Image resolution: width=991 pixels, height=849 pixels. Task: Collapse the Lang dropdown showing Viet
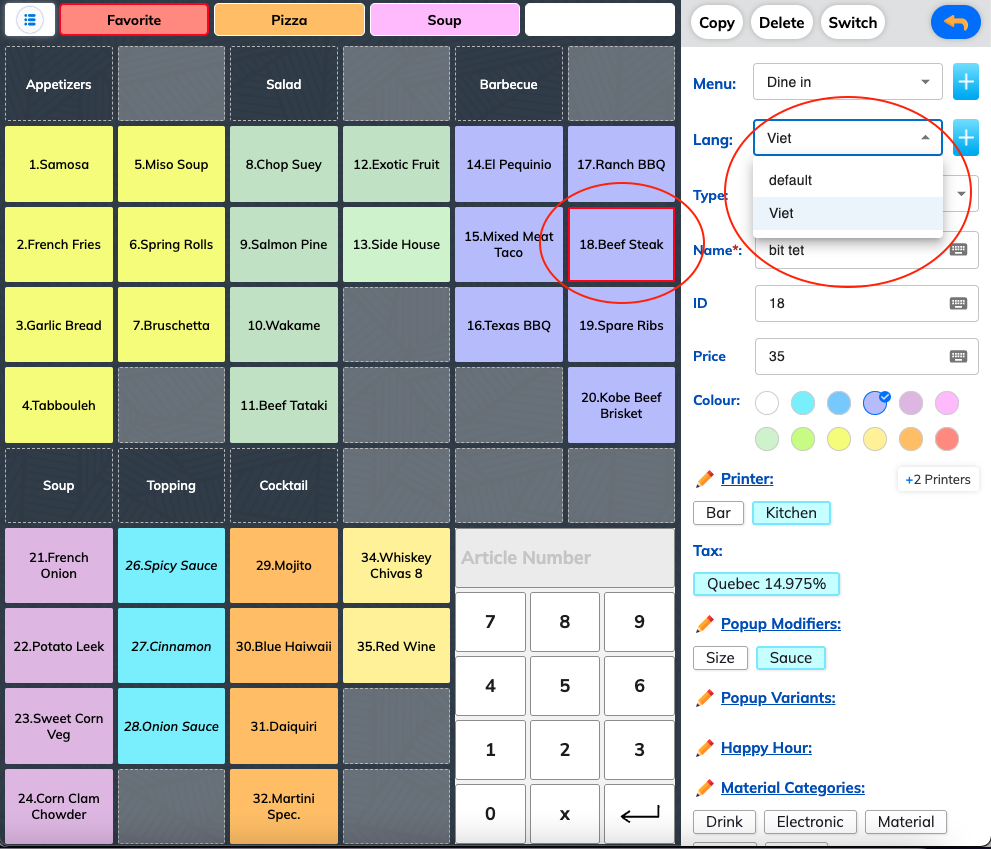(x=848, y=138)
